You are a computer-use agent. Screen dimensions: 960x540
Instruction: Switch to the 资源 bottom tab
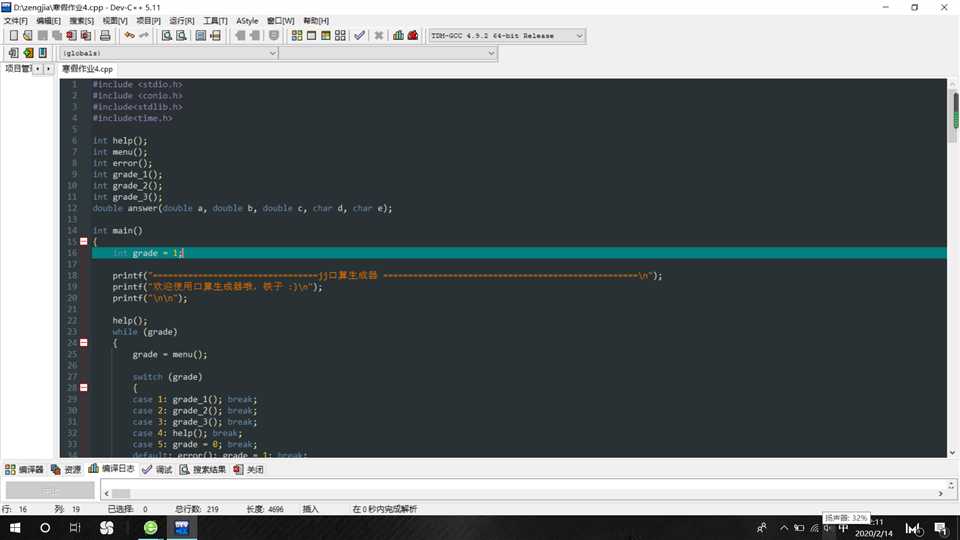(66, 470)
